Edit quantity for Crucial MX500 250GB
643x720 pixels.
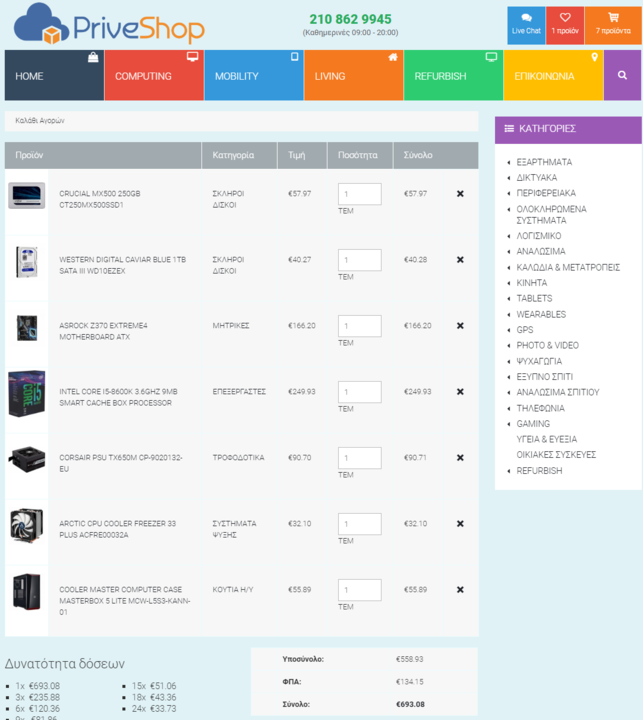[x=360, y=194]
